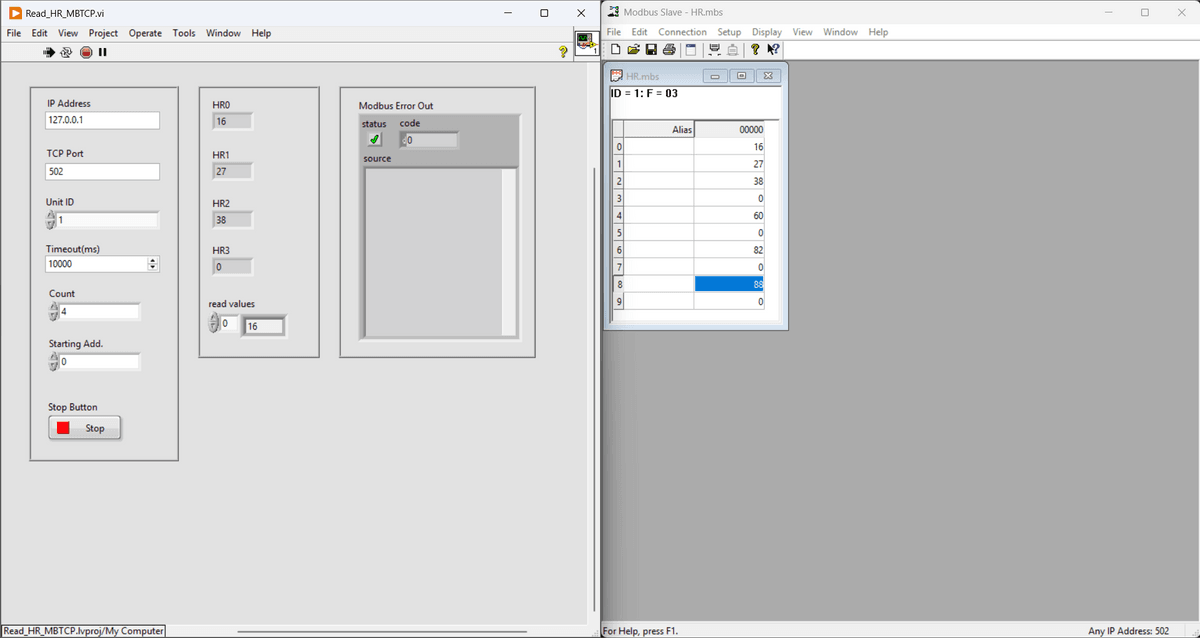The width and height of the screenshot is (1200, 638).
Task: Open file with the folder icon
Action: (633, 50)
